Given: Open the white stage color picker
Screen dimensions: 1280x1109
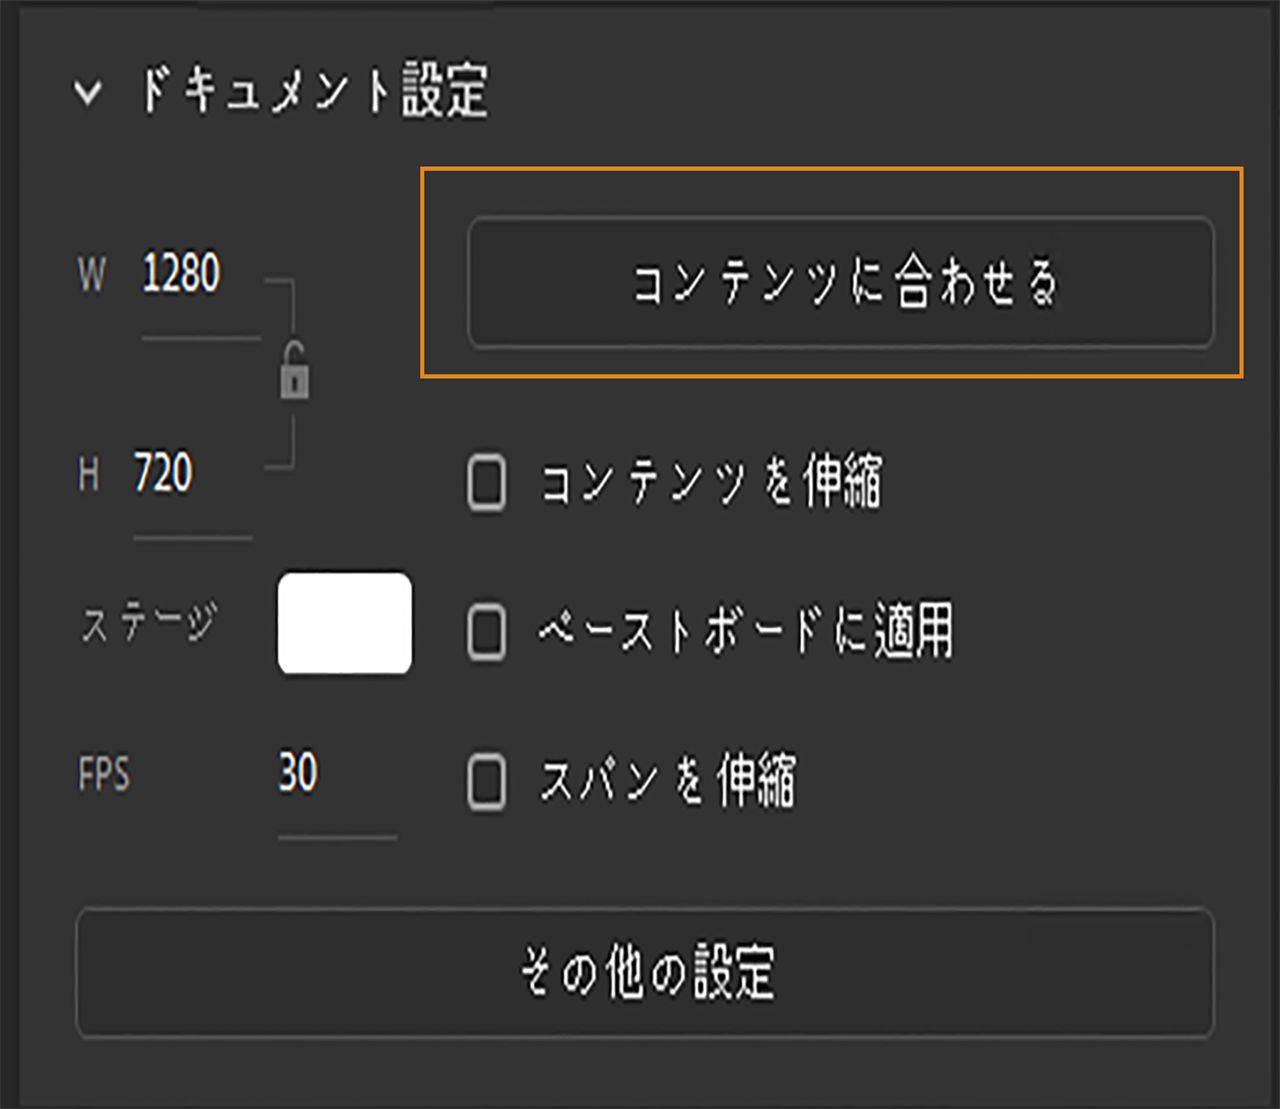Looking at the screenshot, I should coord(345,622).
